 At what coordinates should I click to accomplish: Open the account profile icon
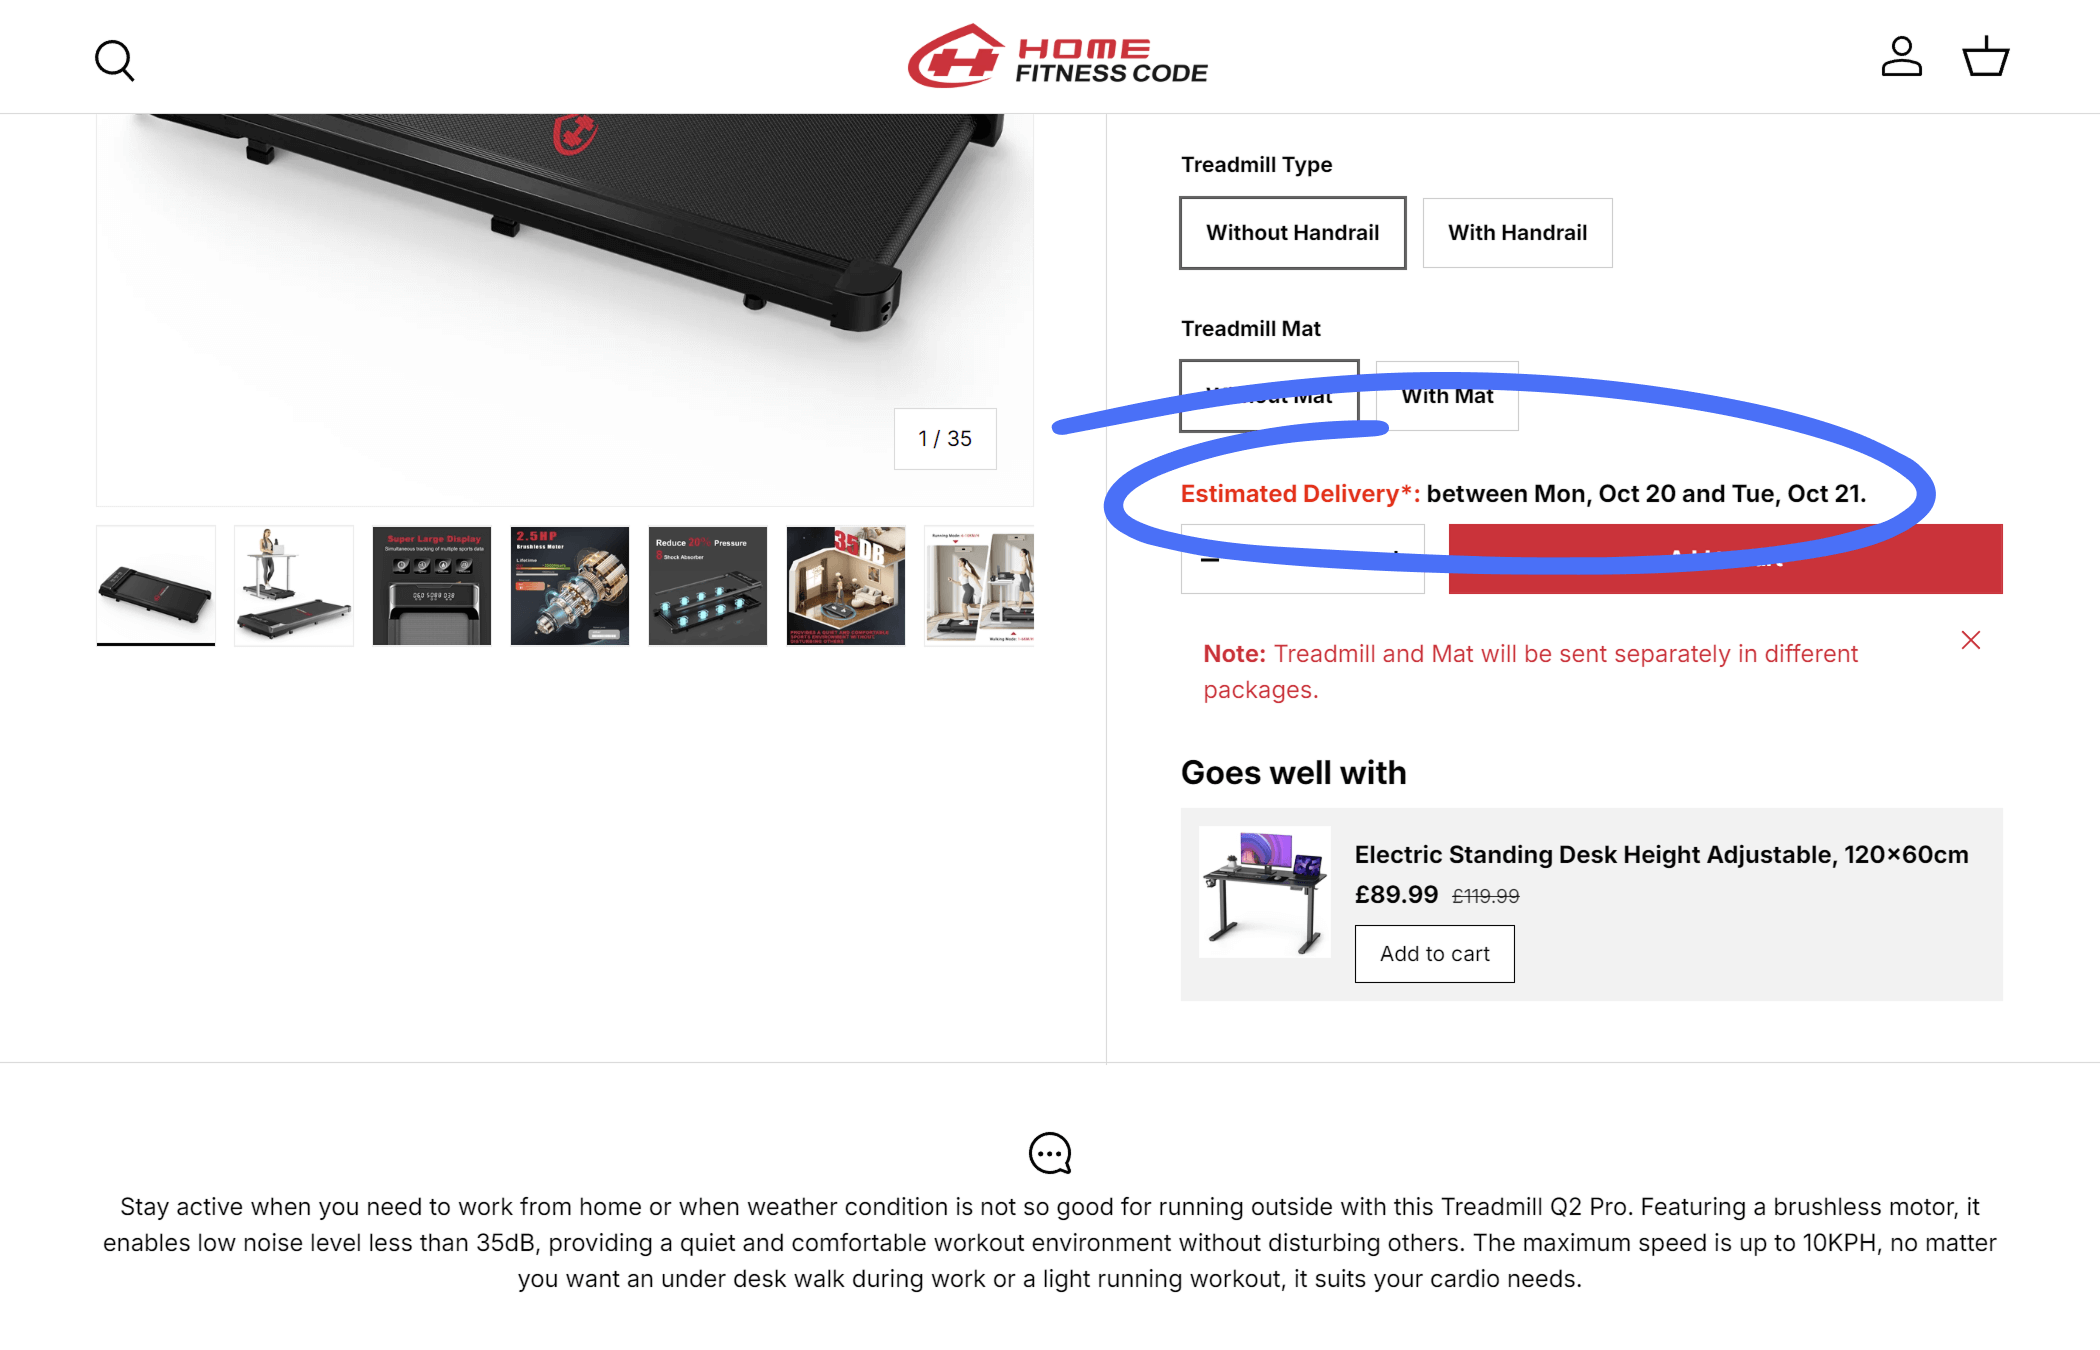tap(1901, 57)
